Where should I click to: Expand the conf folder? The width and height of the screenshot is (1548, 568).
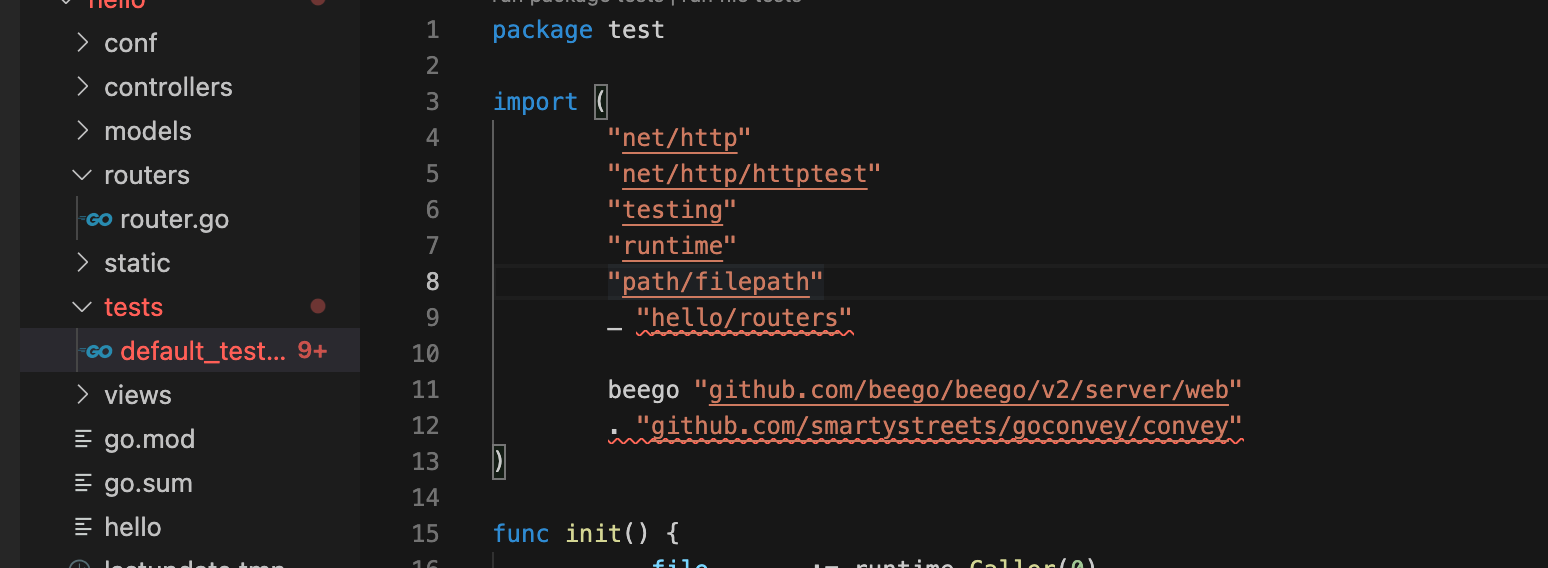(83, 43)
